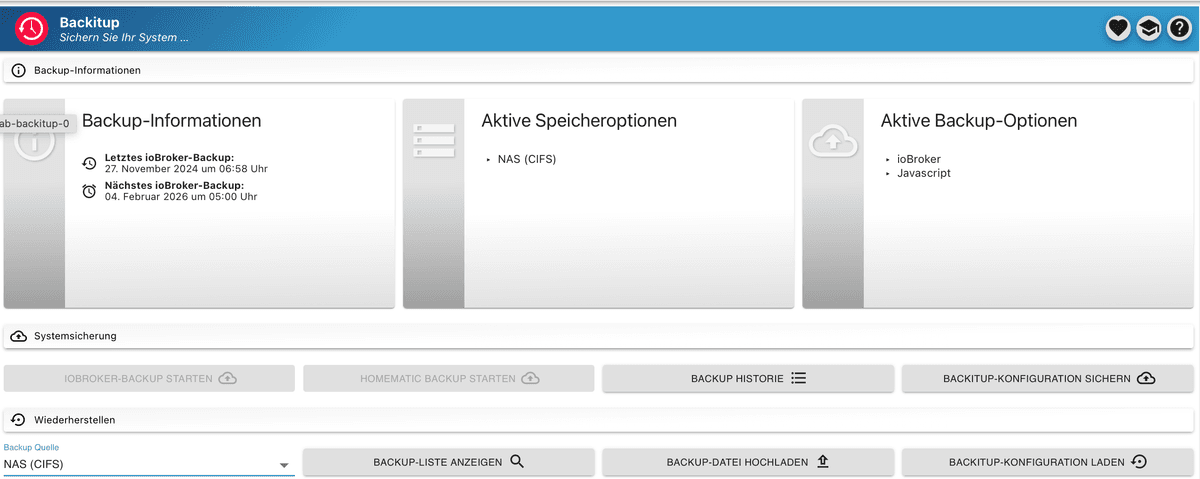Click the ioBroker backup option entry
The height and width of the screenshot is (479, 1200).
(x=918, y=159)
